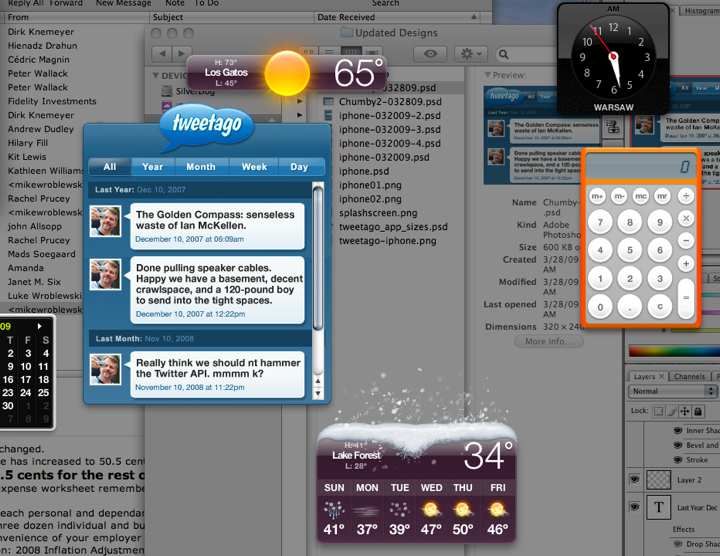Click the Warsaw clock widget face
Screen dimensions: 720x556
pyautogui.click(x=613, y=57)
